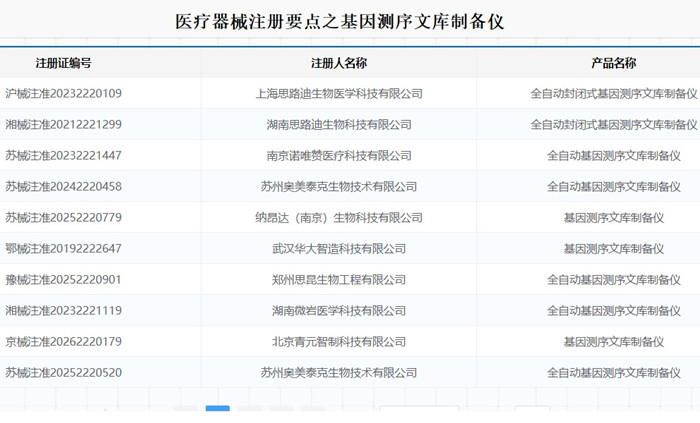
Task: Click the 注册人名称 column header
Action: (x=339, y=63)
